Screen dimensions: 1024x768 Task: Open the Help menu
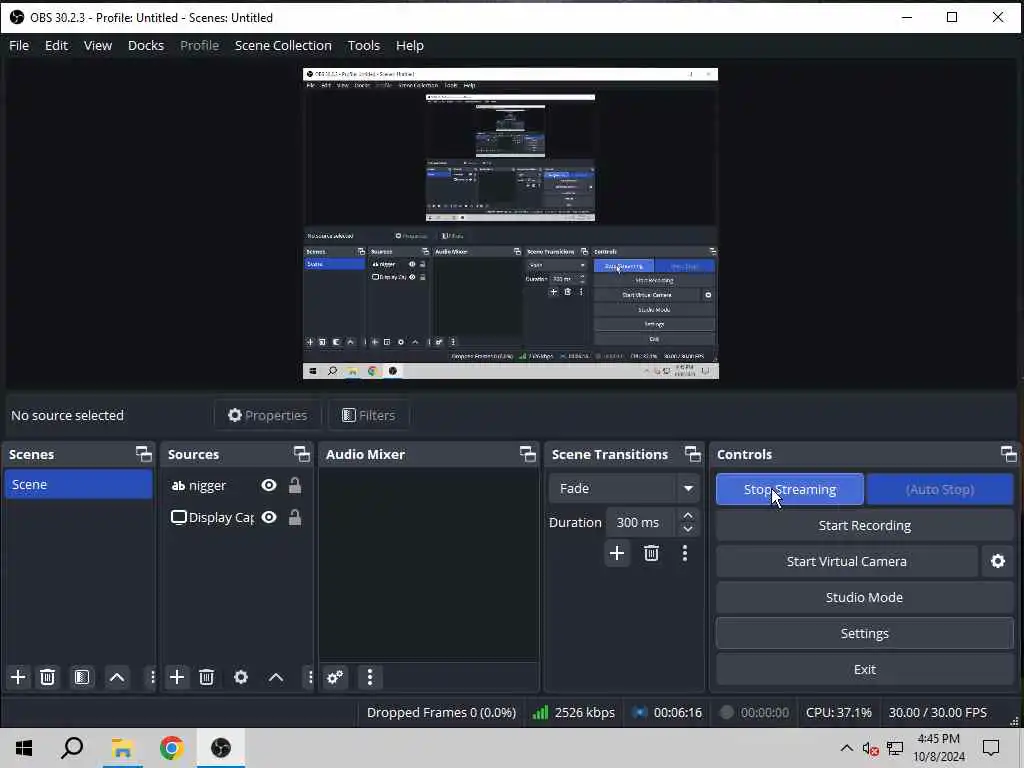coord(409,45)
